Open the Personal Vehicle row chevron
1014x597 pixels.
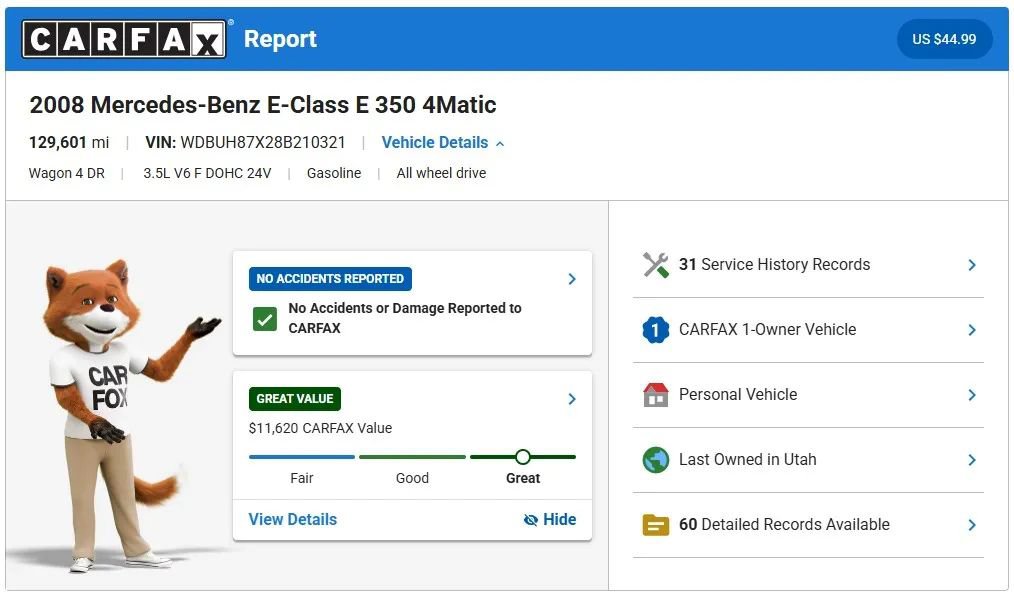pyautogui.click(x=972, y=395)
